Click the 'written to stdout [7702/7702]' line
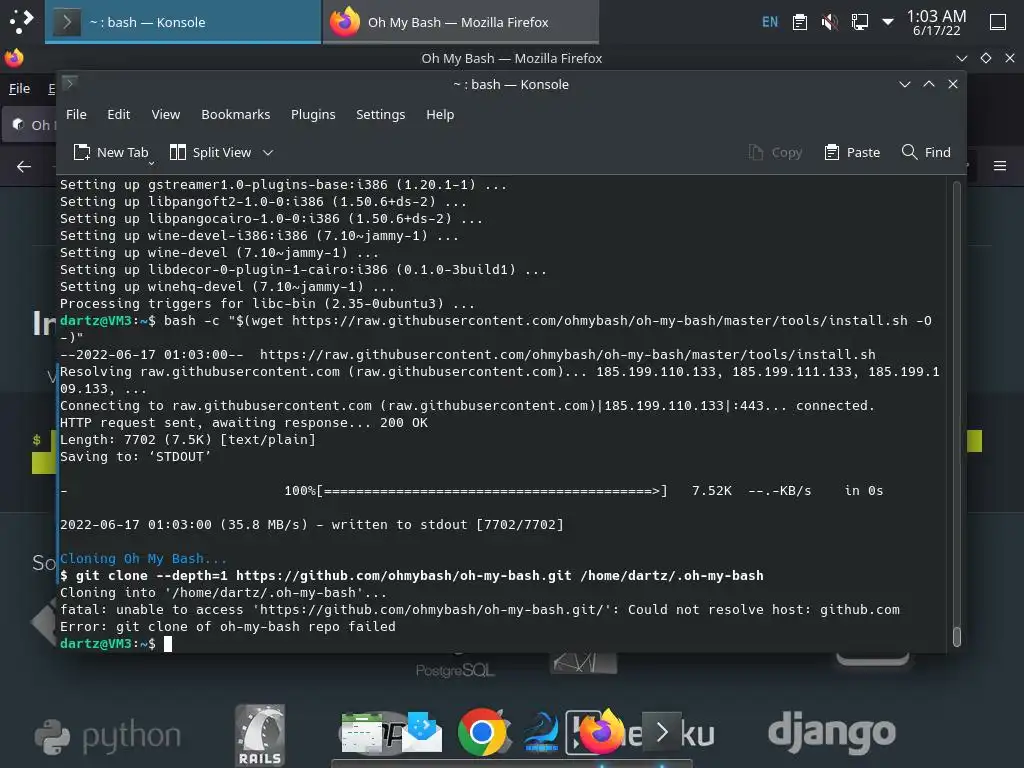Image resolution: width=1024 pixels, height=768 pixels. click(x=312, y=524)
